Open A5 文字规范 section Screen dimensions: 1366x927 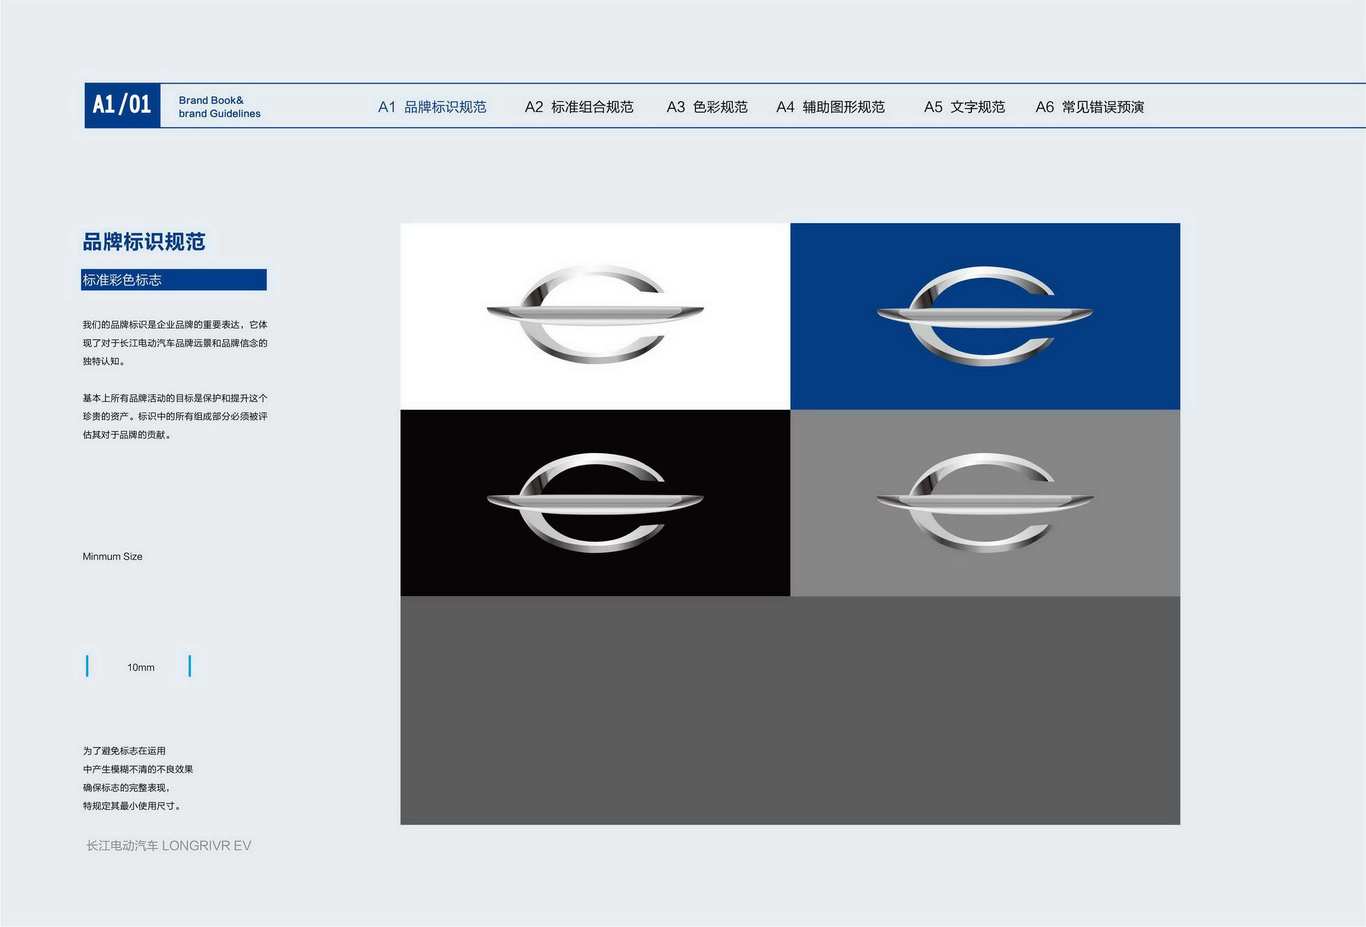click(964, 107)
